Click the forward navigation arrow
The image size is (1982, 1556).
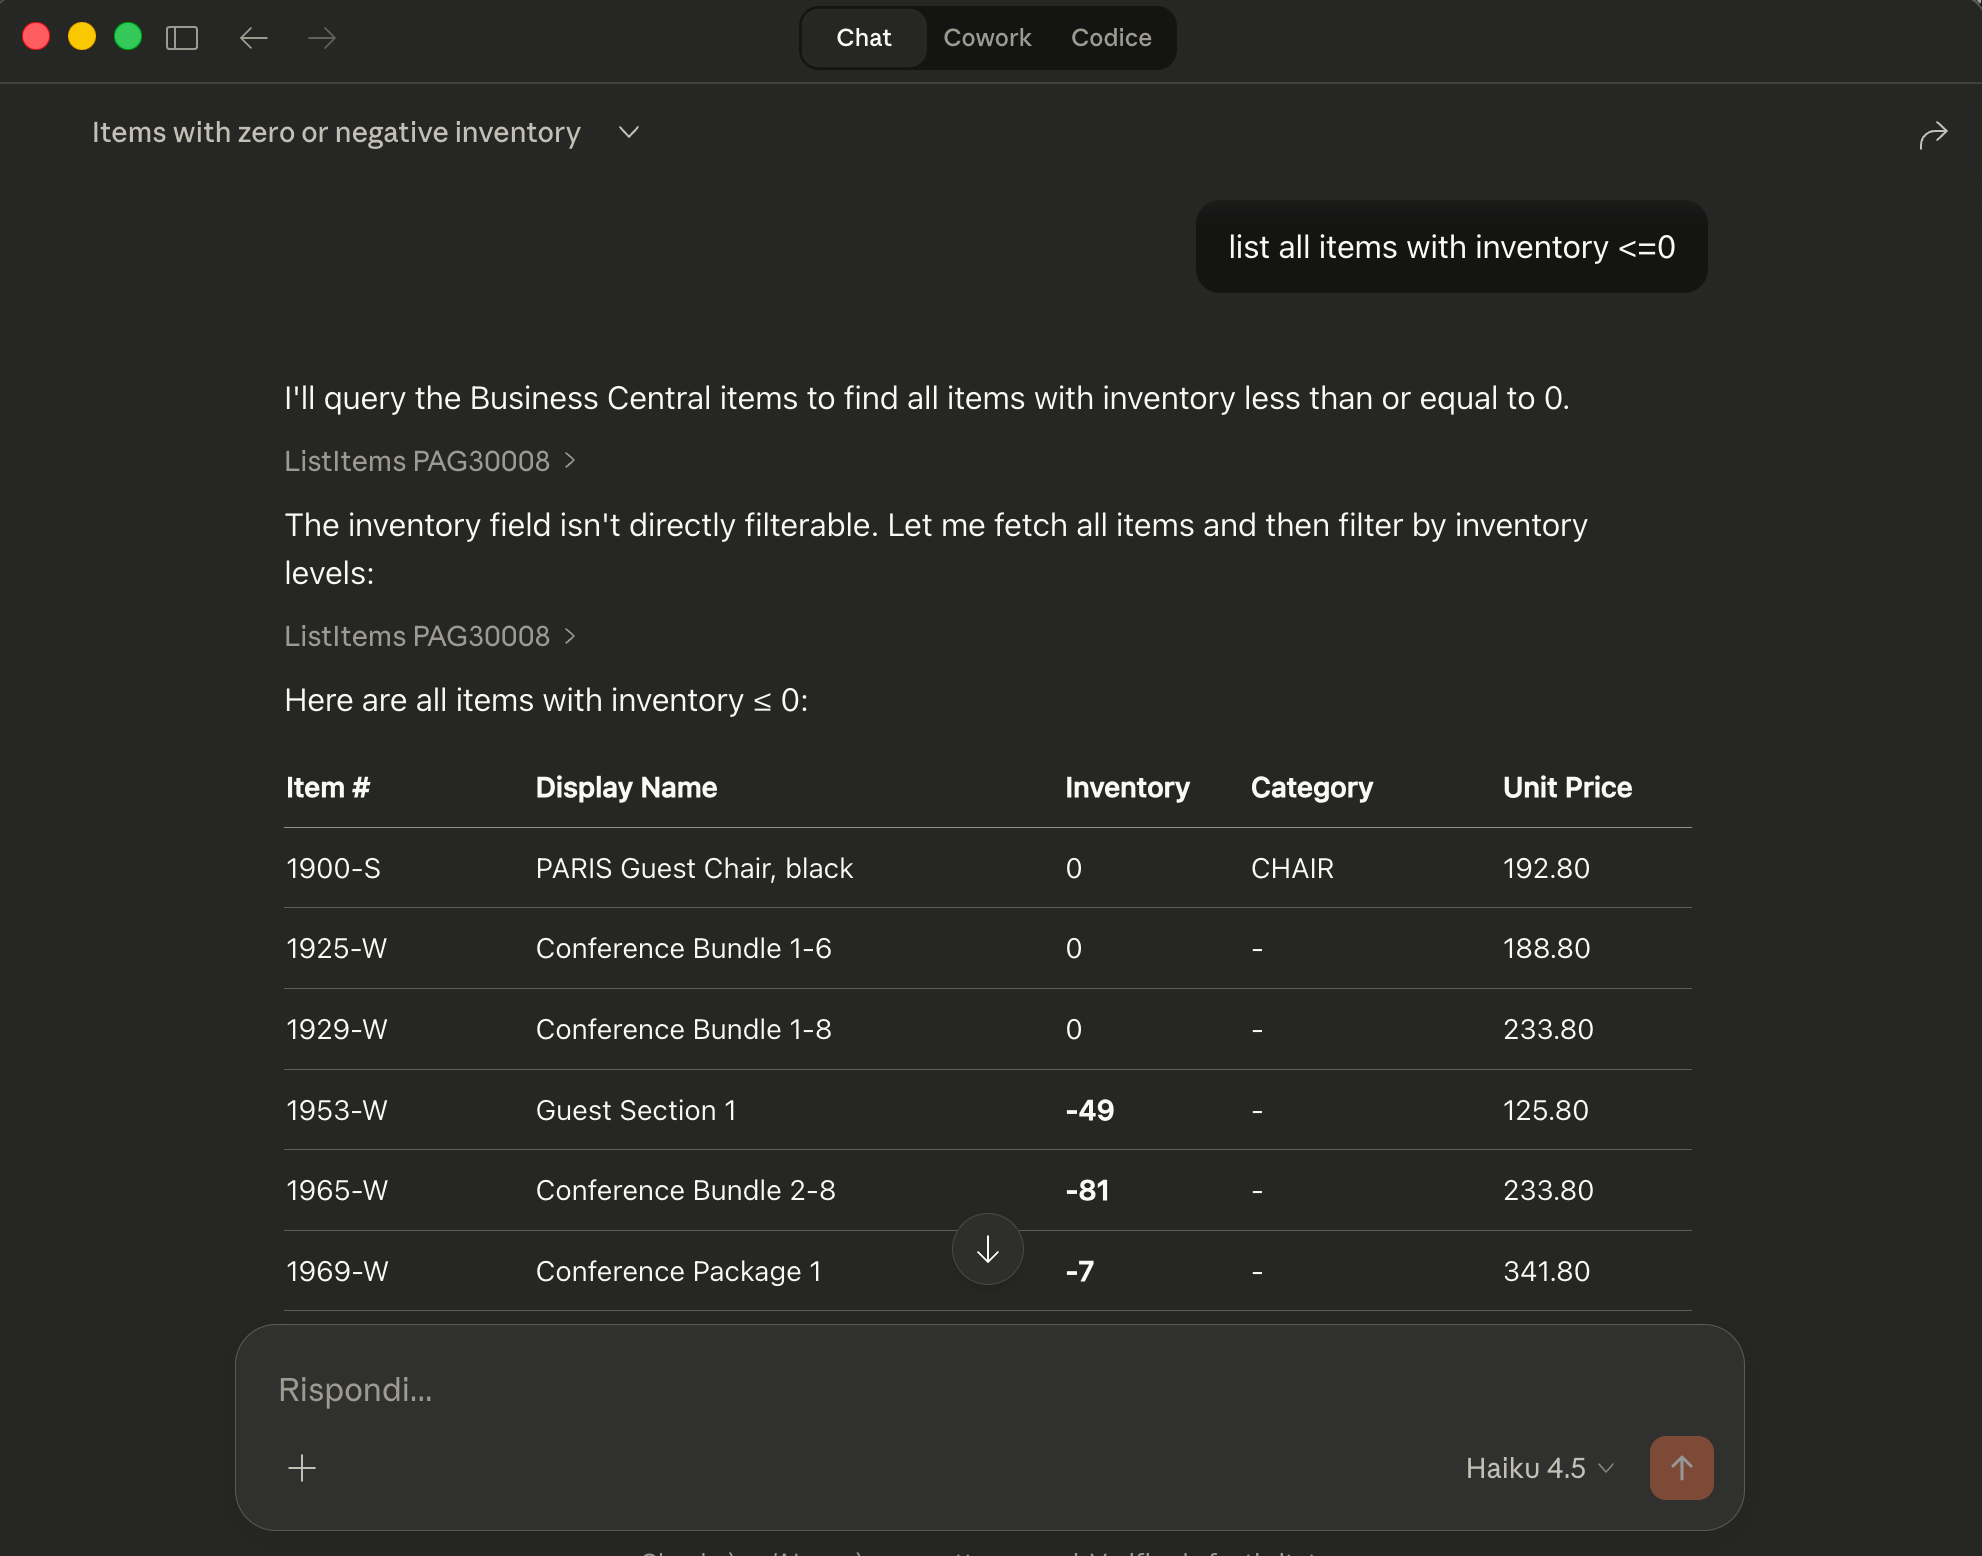tap(322, 38)
